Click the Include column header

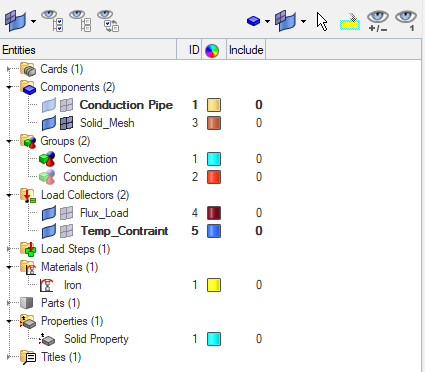tap(246, 50)
